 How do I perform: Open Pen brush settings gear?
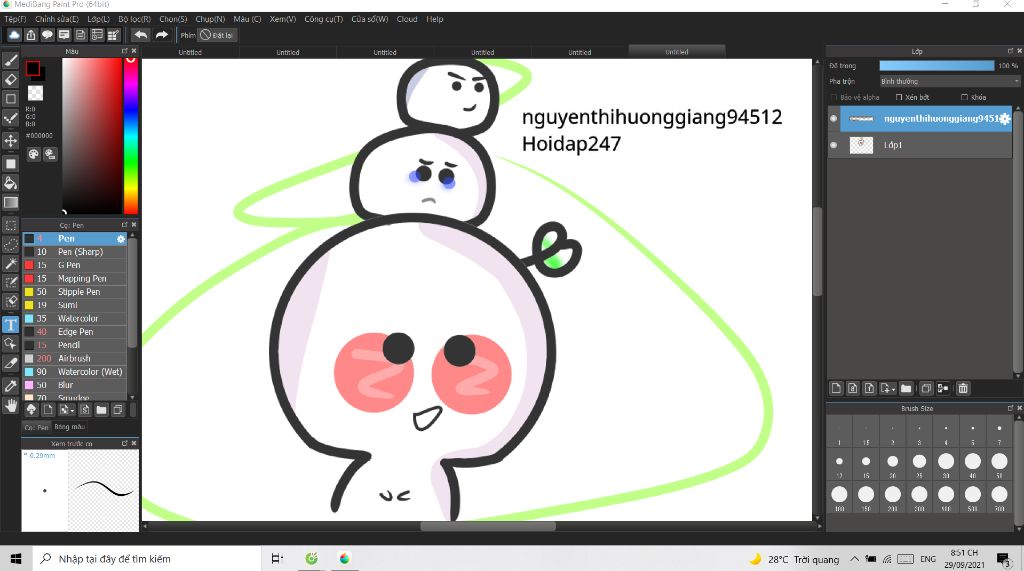121,239
